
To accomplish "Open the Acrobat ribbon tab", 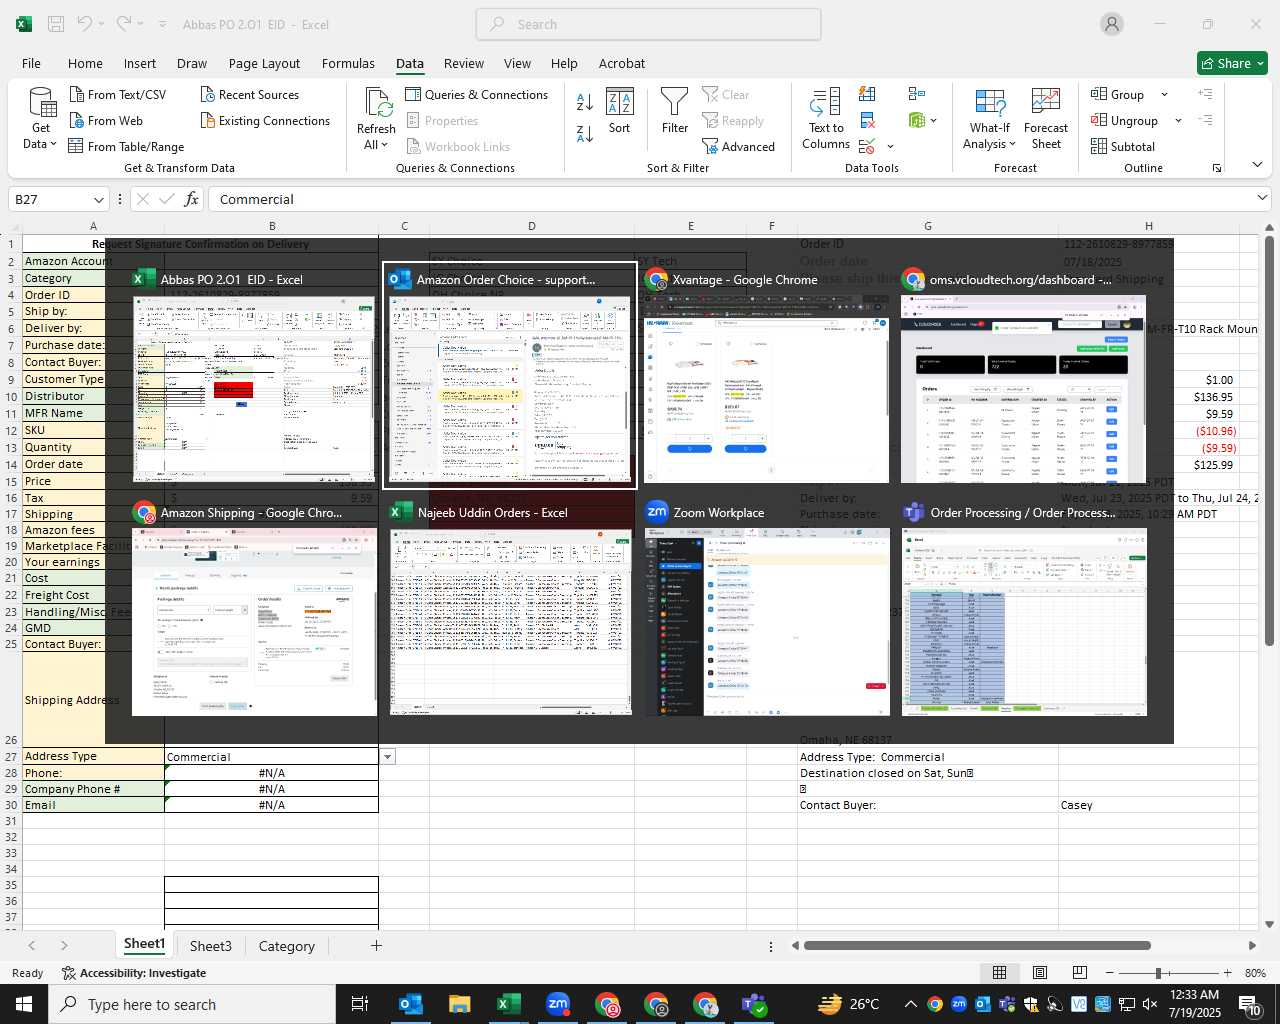I will [x=621, y=63].
